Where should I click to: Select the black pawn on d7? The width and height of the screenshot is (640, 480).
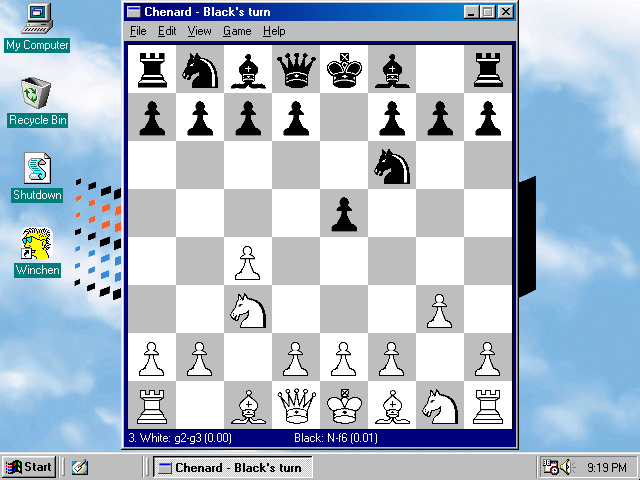(296, 118)
